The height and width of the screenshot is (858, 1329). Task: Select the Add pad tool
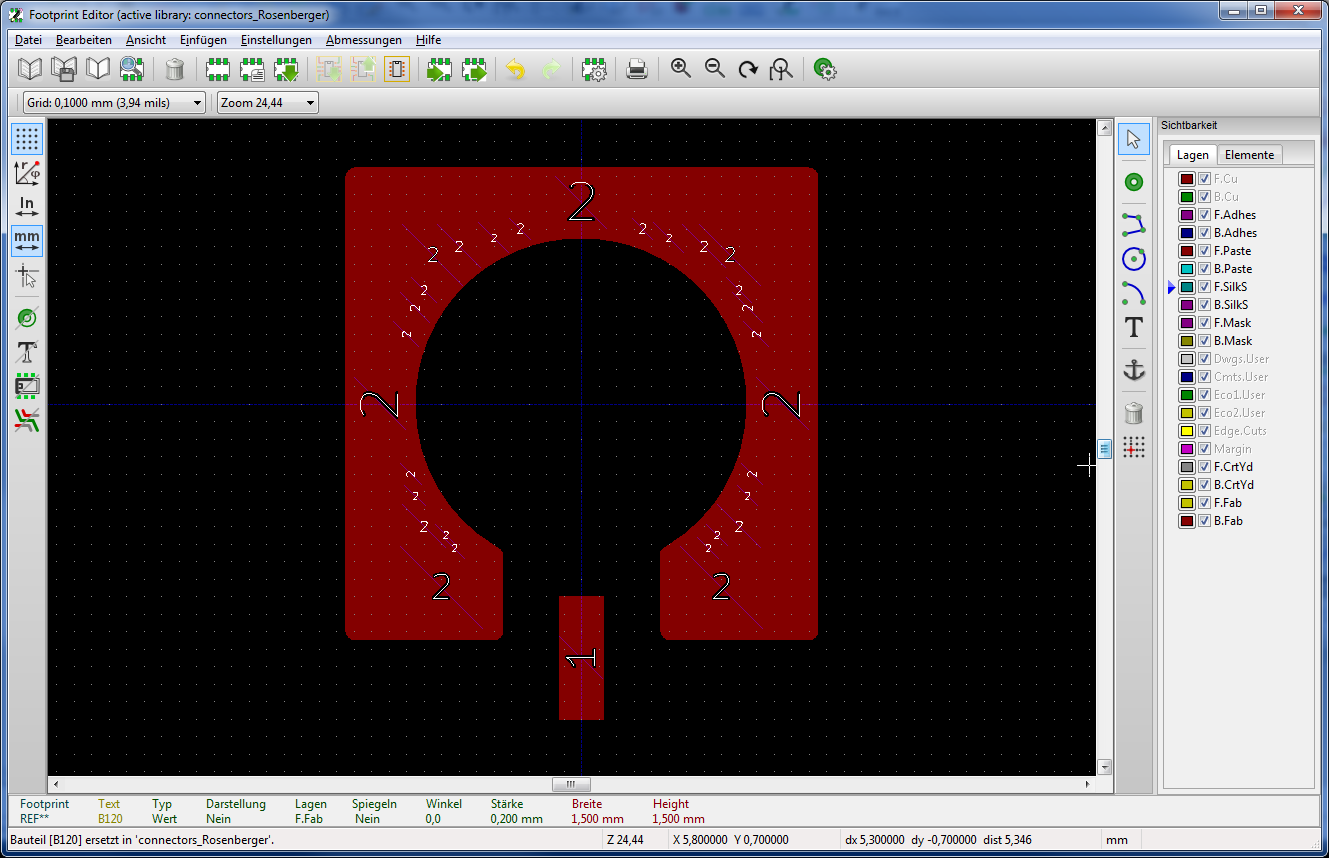(x=1133, y=182)
